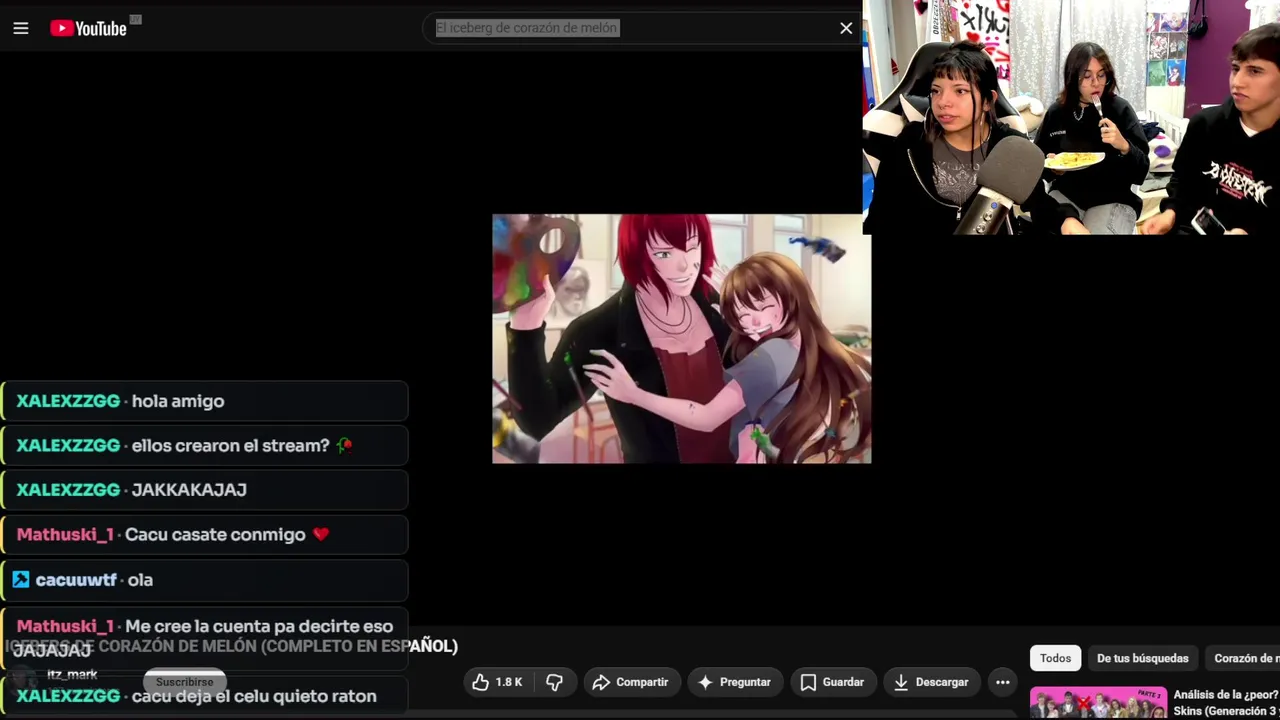The image size is (1280, 720).
Task: Open the itz_mark channel name
Action: 72,675
